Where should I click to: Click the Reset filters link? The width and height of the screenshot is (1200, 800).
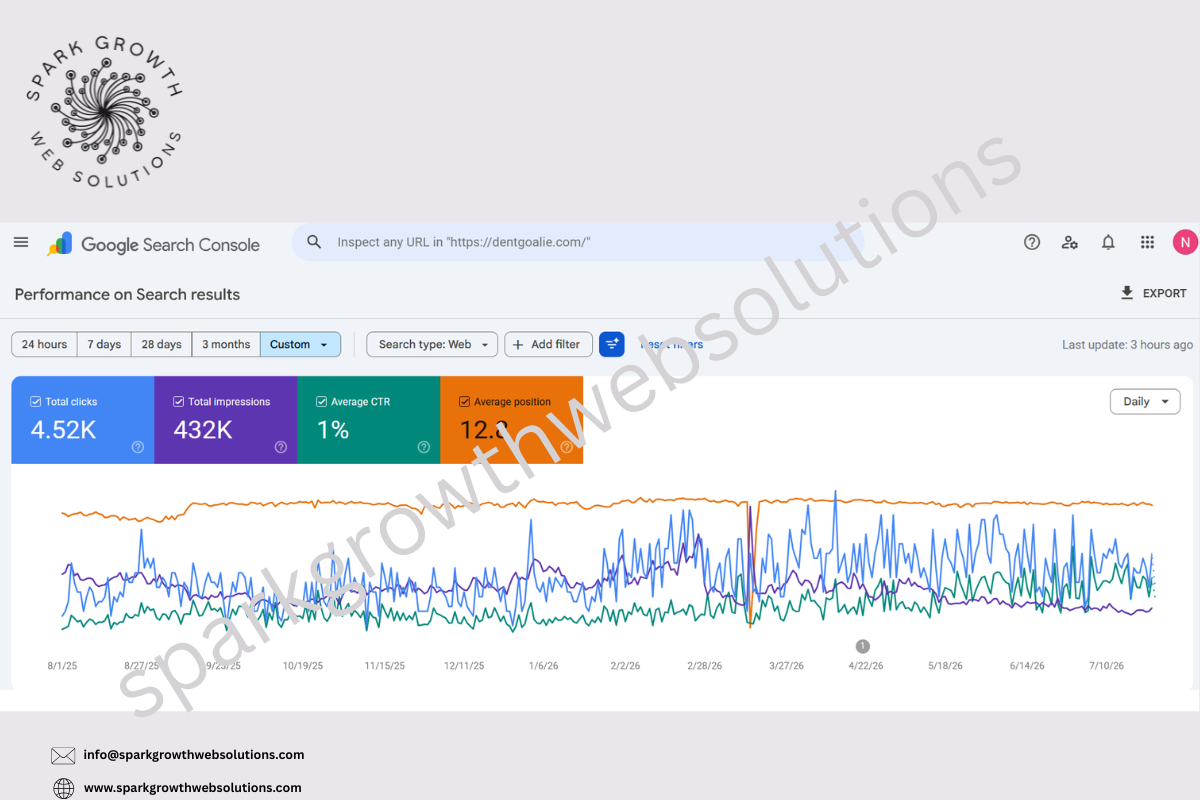671,344
